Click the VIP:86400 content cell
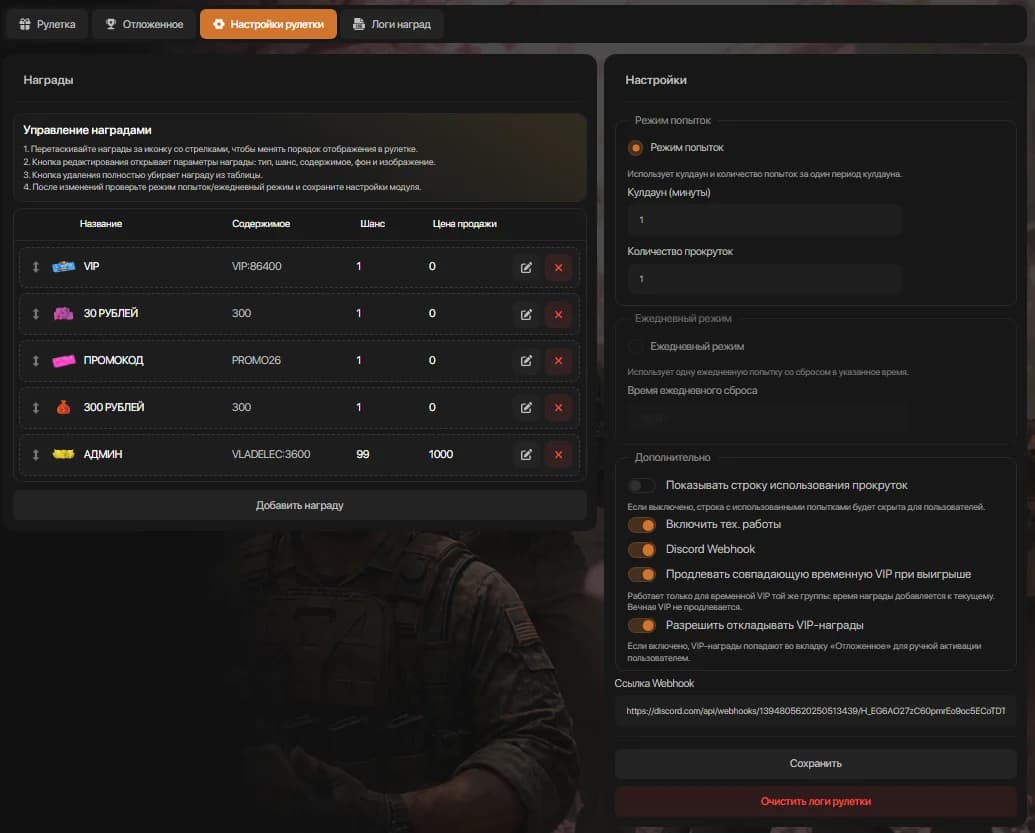Viewport: 1035px width, 833px height. (x=257, y=267)
